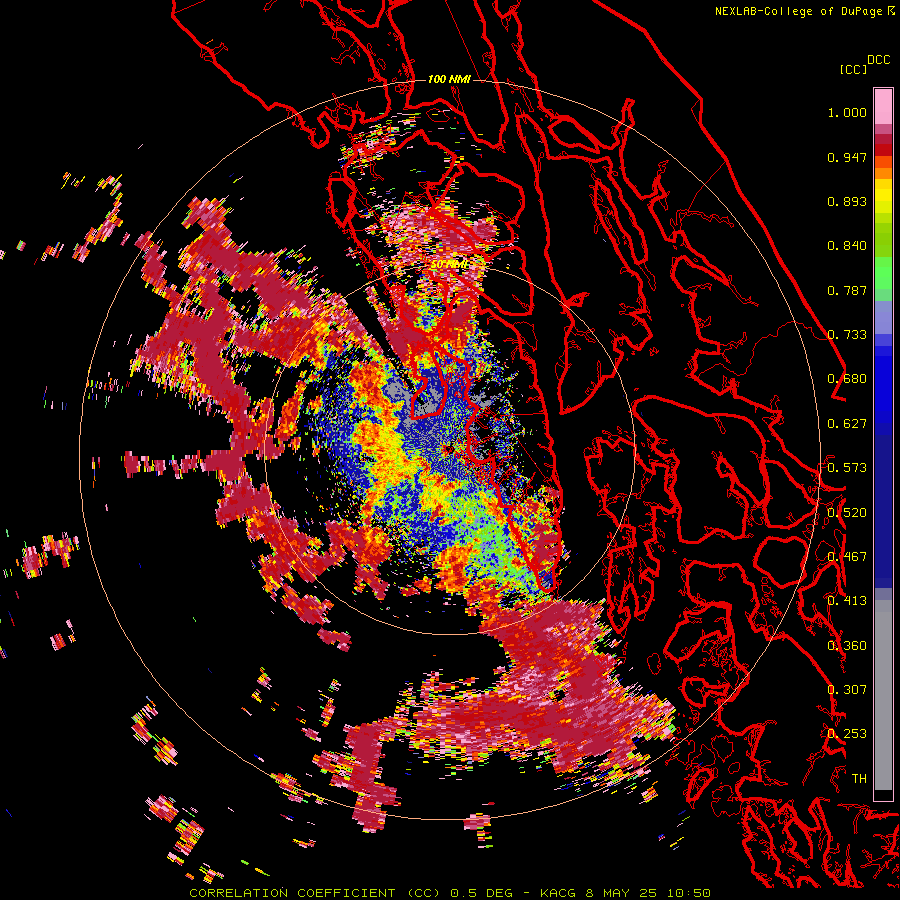Click the 0.787 scale value
This screenshot has height=900, width=900.
(x=847, y=290)
